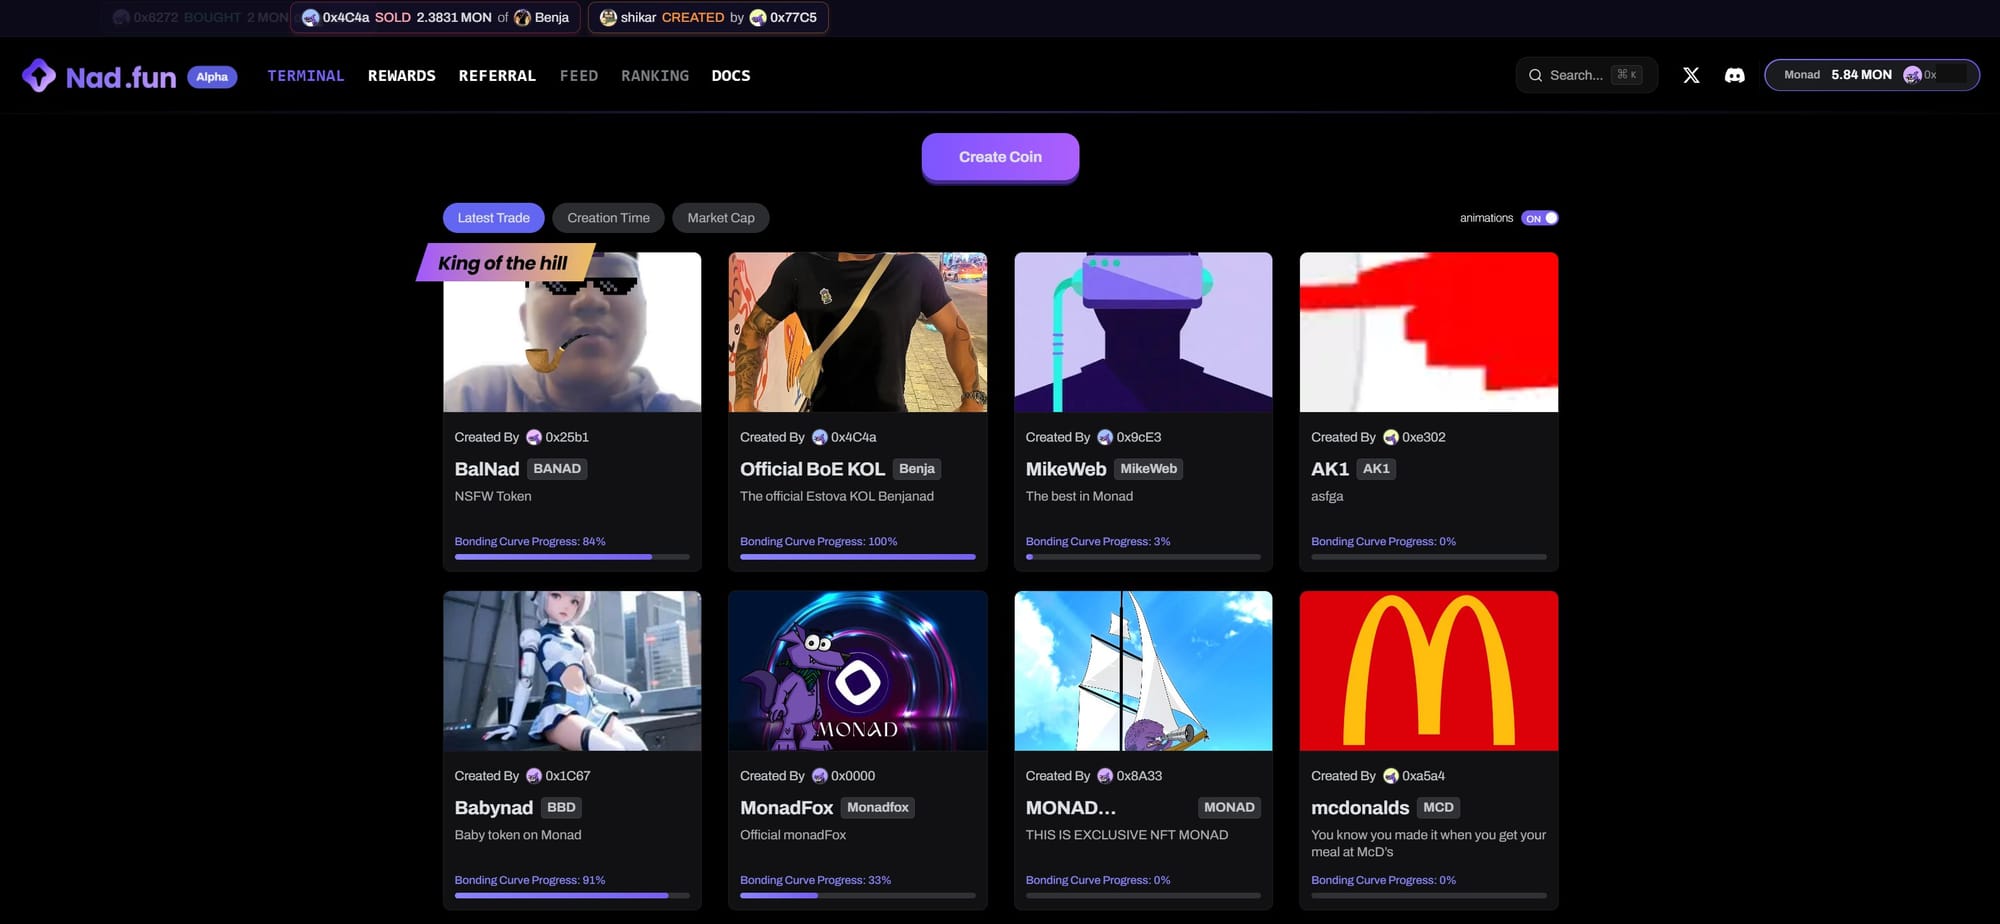
Task: Click creator avatar beside 0x4C4a on BoE KOL card
Action: (x=819, y=437)
